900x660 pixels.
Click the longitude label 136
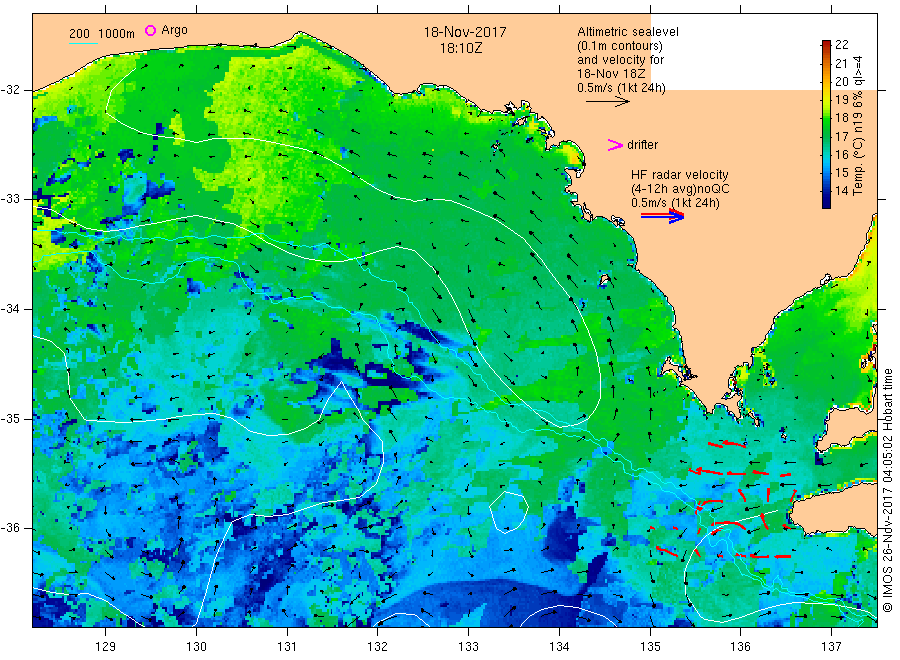(740, 647)
